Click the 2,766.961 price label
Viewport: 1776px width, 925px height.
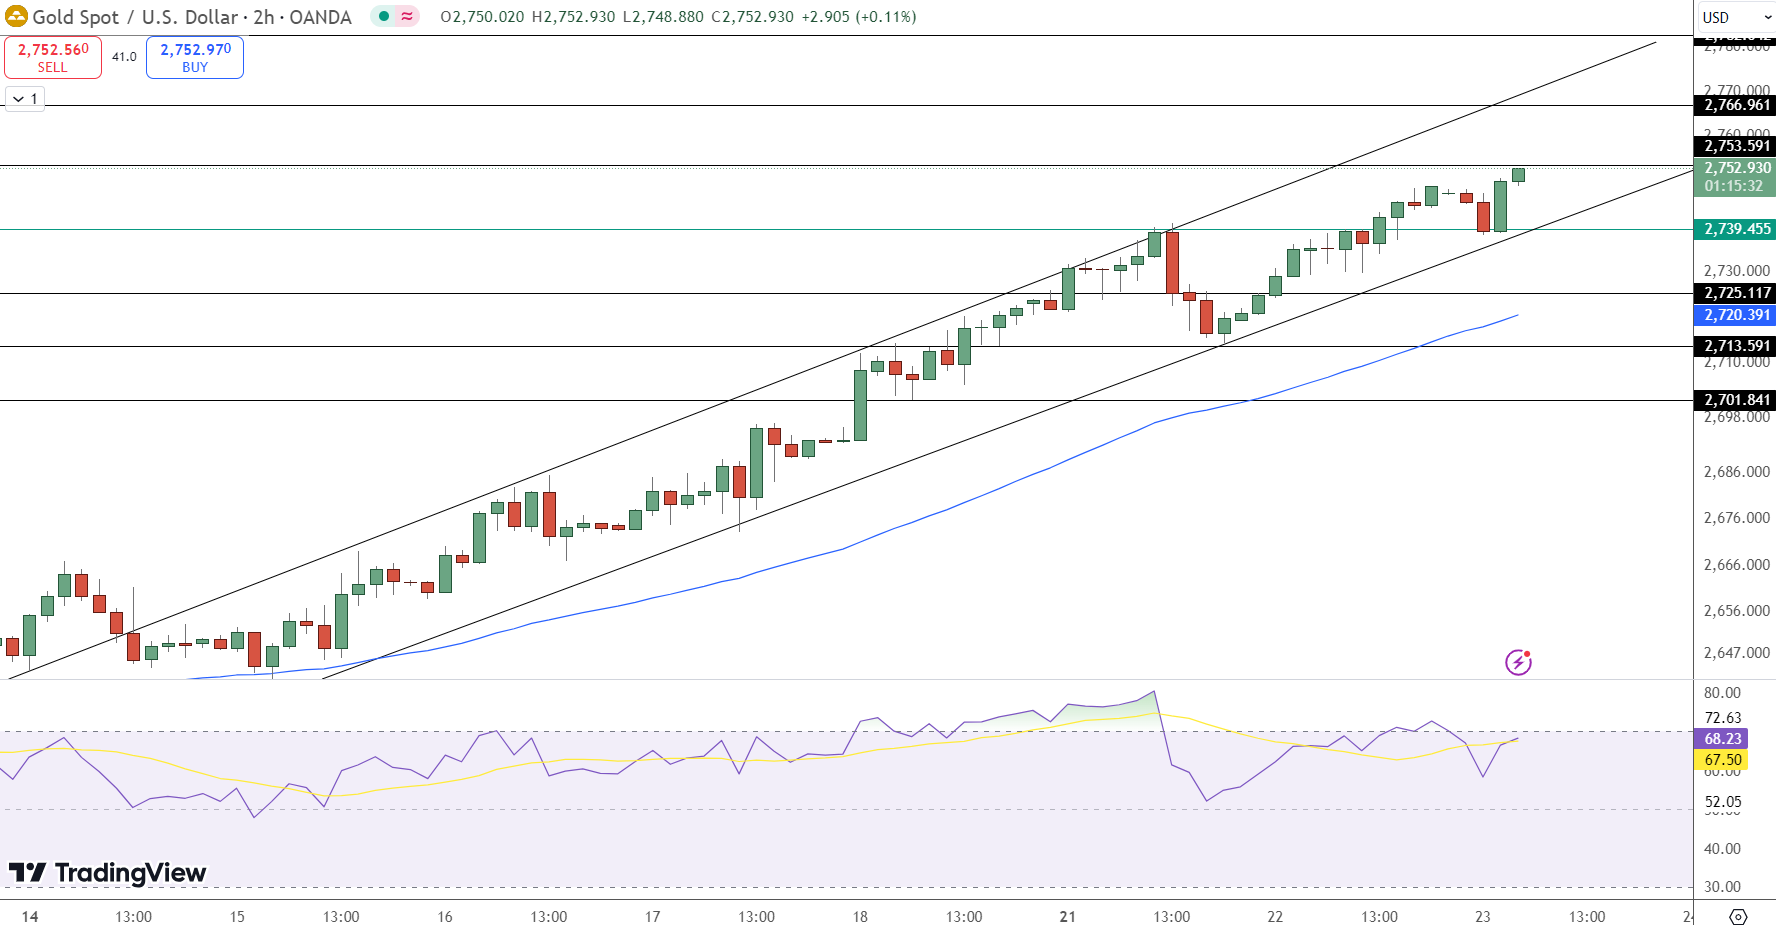(1736, 105)
